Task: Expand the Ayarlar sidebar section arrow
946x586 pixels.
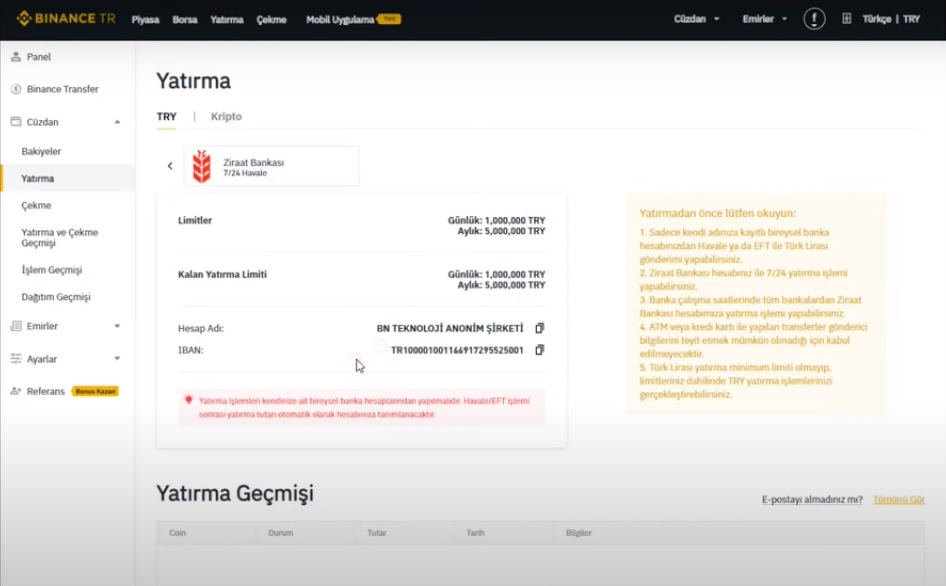Action: 117,358
